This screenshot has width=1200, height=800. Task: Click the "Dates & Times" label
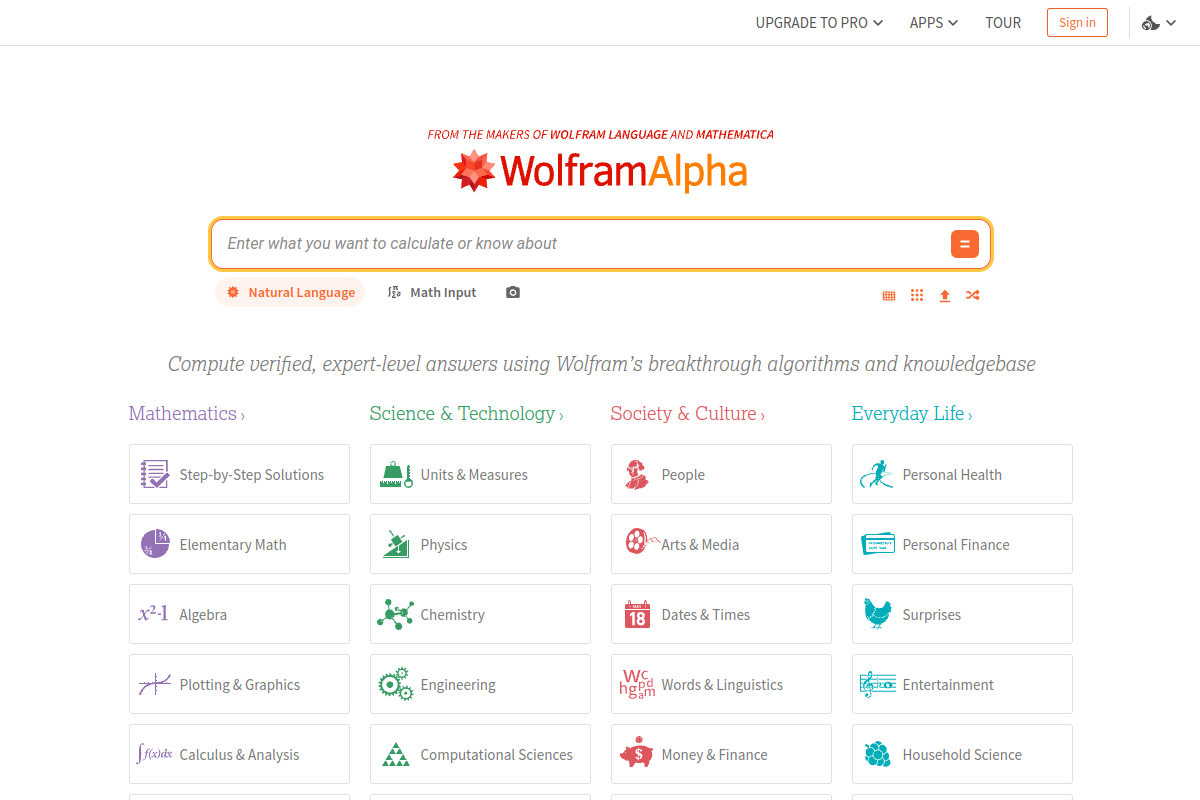coord(706,615)
